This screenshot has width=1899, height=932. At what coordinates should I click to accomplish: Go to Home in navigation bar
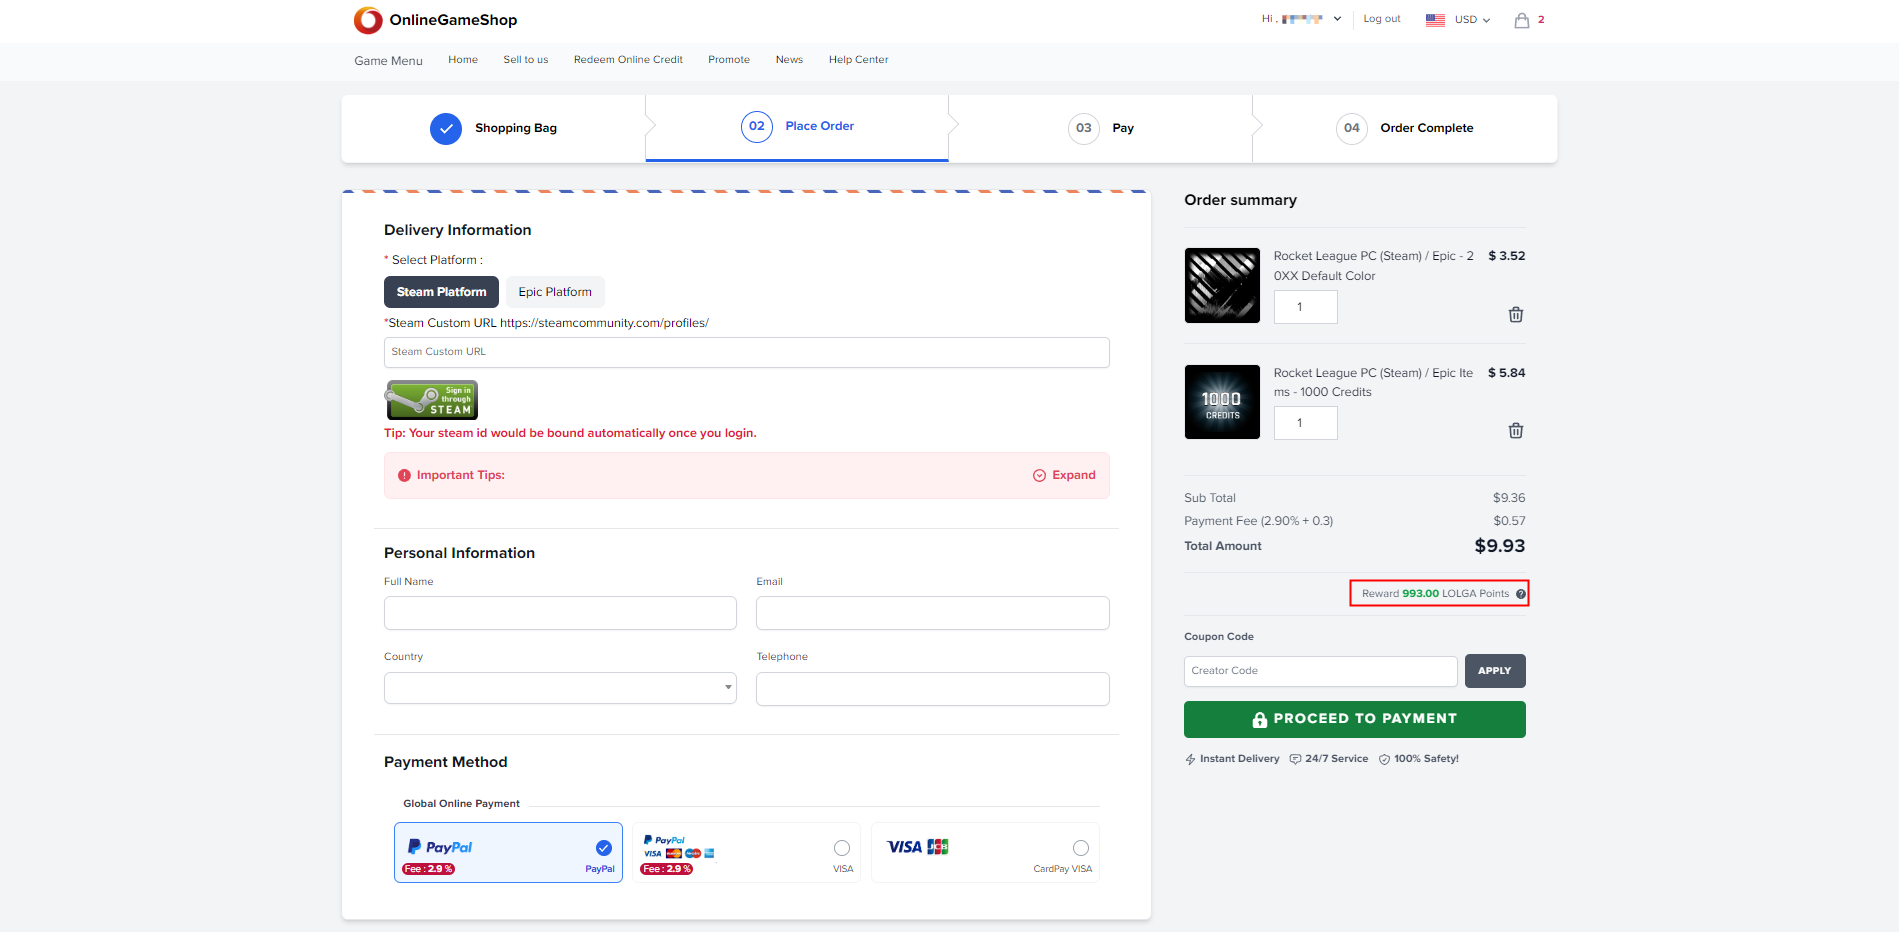[463, 60]
